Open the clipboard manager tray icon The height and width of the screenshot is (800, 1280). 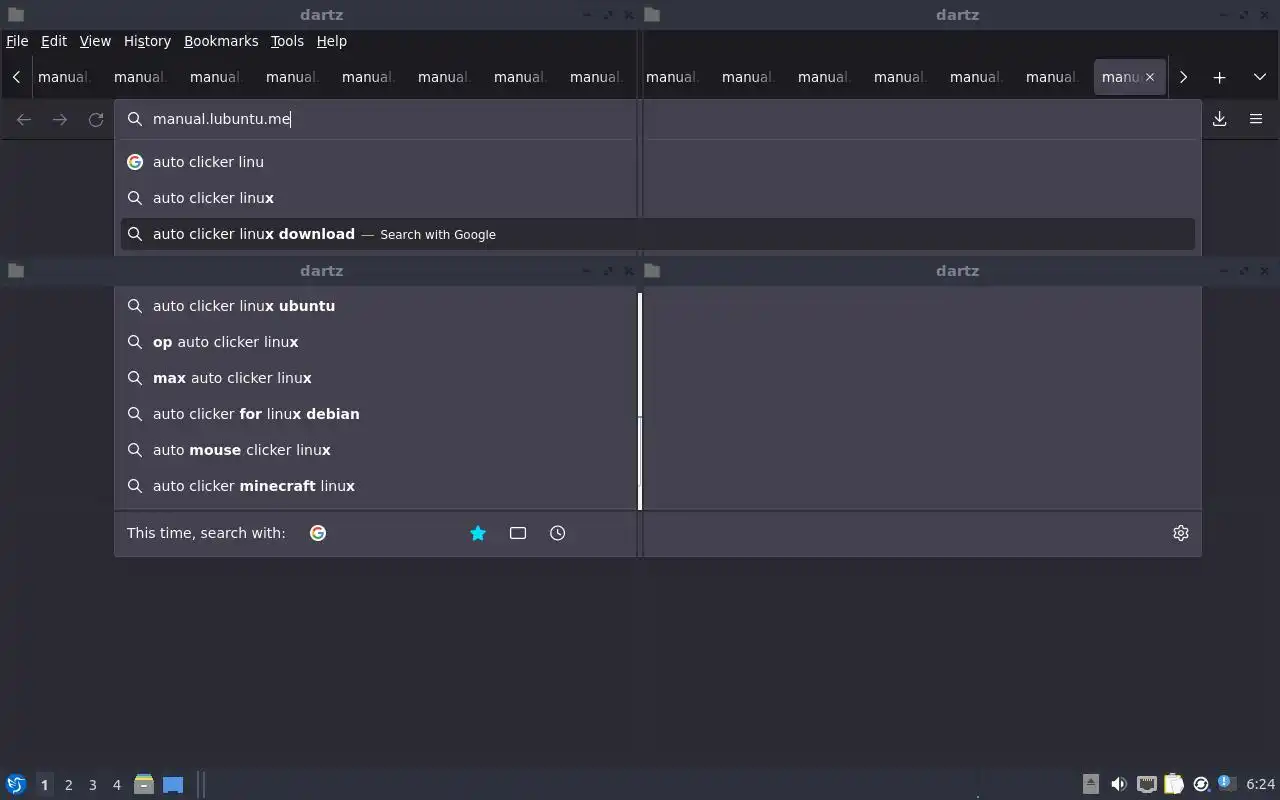point(1173,784)
